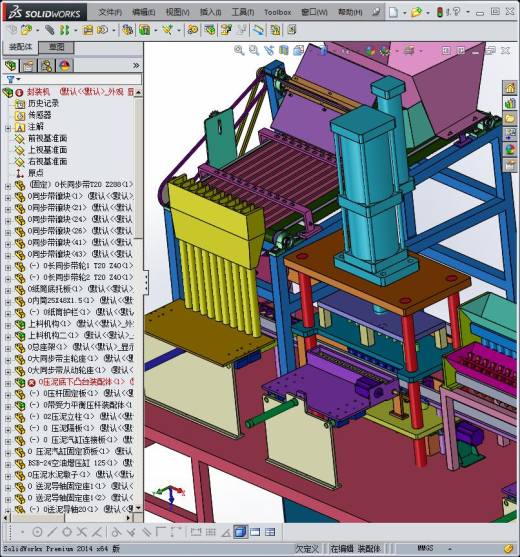
Task: Click the Instant3D toolbar icon
Action: pyautogui.click(x=258, y=30)
